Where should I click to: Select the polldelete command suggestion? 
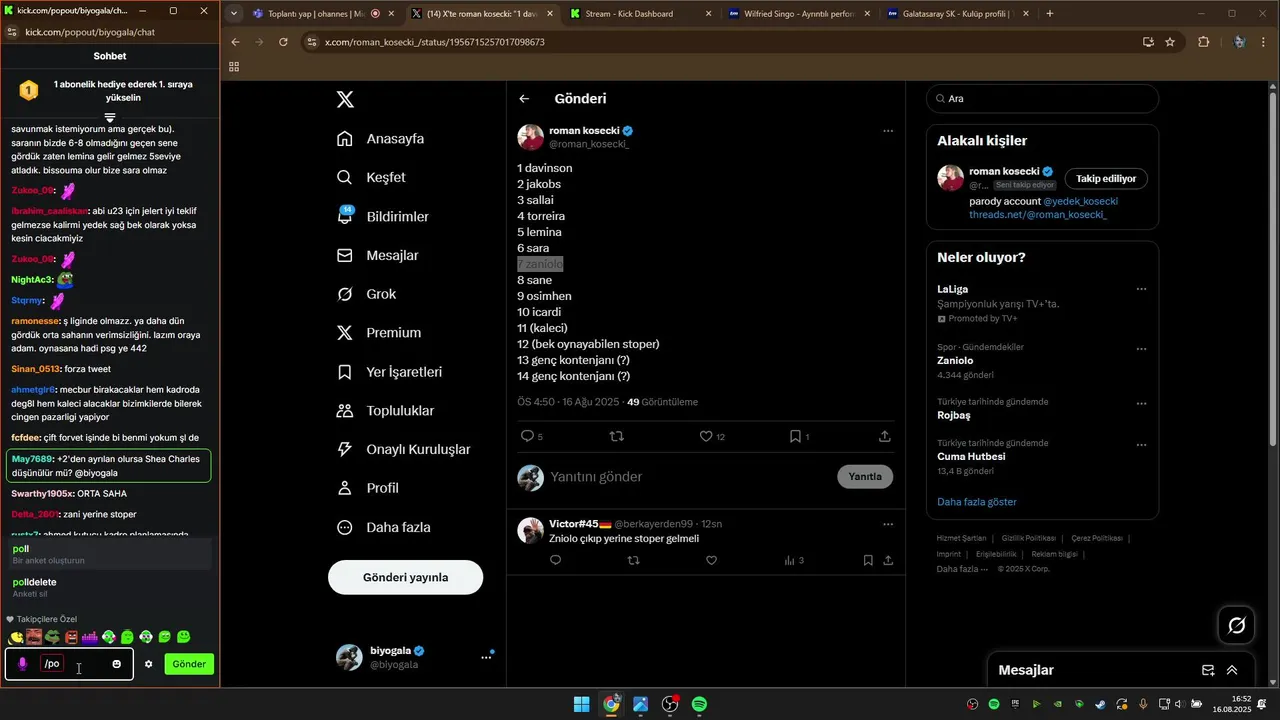[110, 587]
